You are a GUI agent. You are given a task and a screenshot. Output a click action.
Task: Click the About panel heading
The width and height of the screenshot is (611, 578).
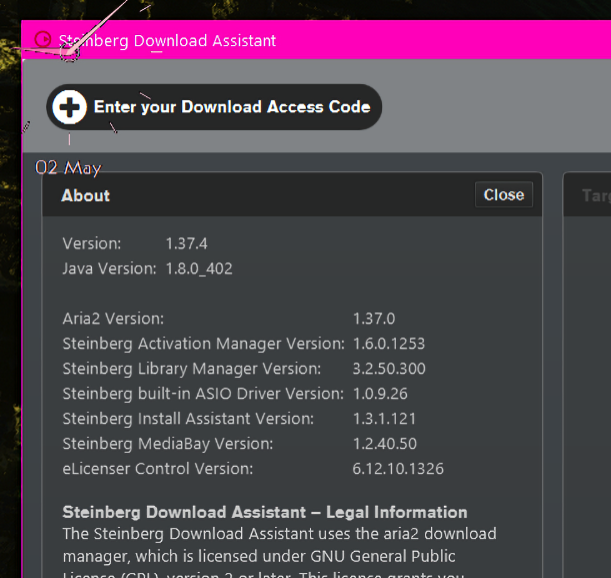coord(86,196)
